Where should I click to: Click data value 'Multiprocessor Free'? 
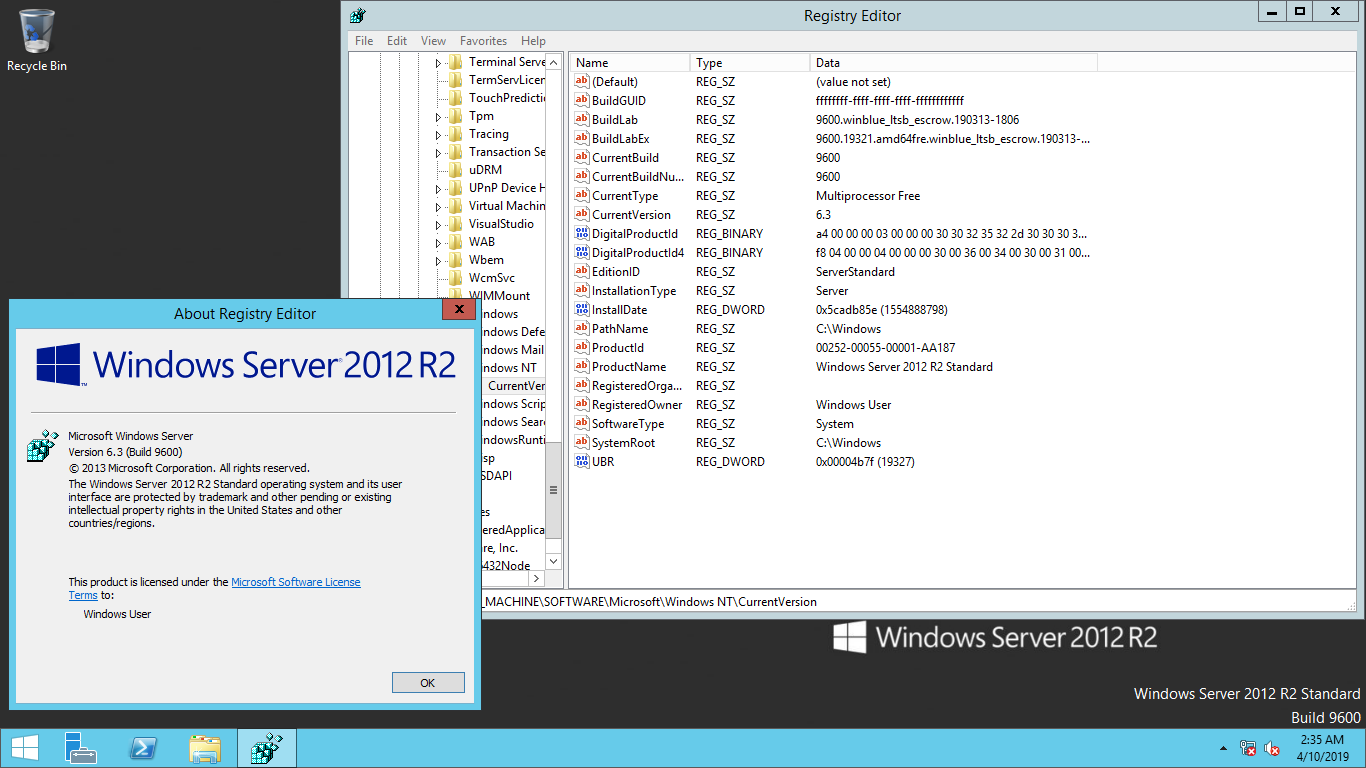click(868, 196)
